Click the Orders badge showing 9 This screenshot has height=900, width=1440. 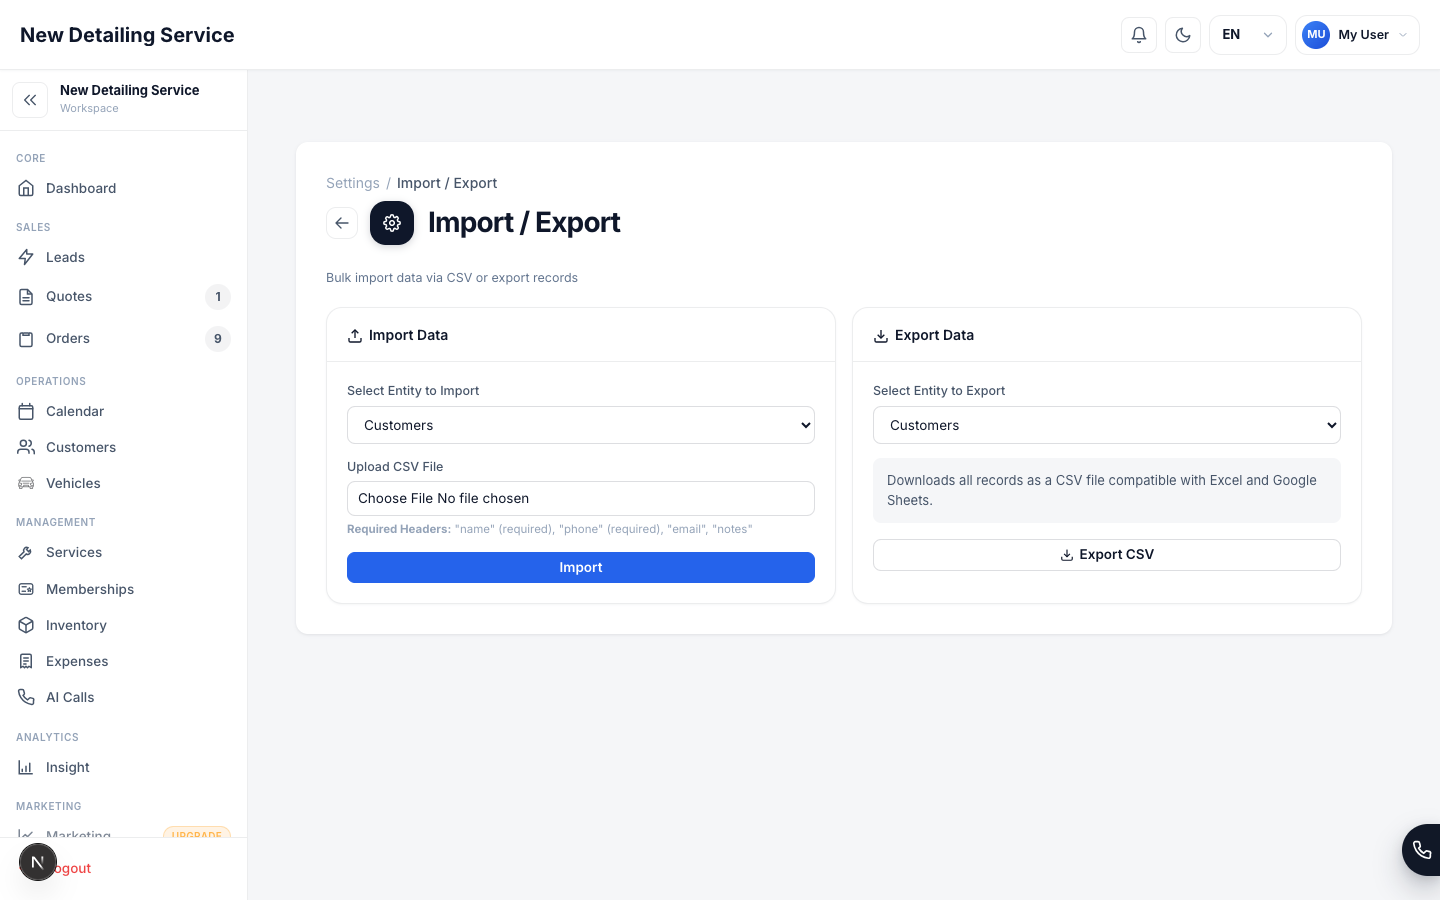tap(218, 339)
